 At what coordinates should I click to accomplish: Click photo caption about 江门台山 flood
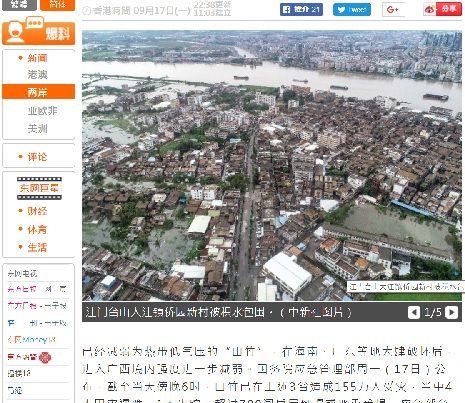tap(218, 312)
